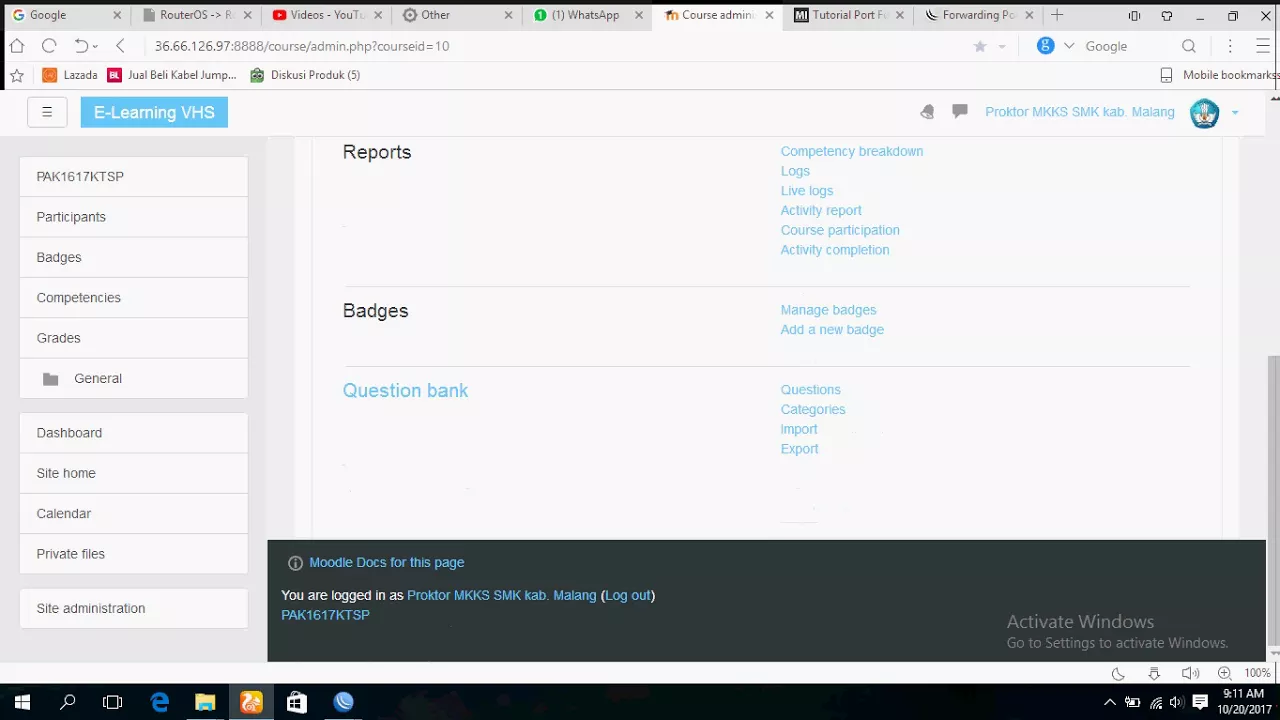Open the Live logs link

tap(807, 191)
